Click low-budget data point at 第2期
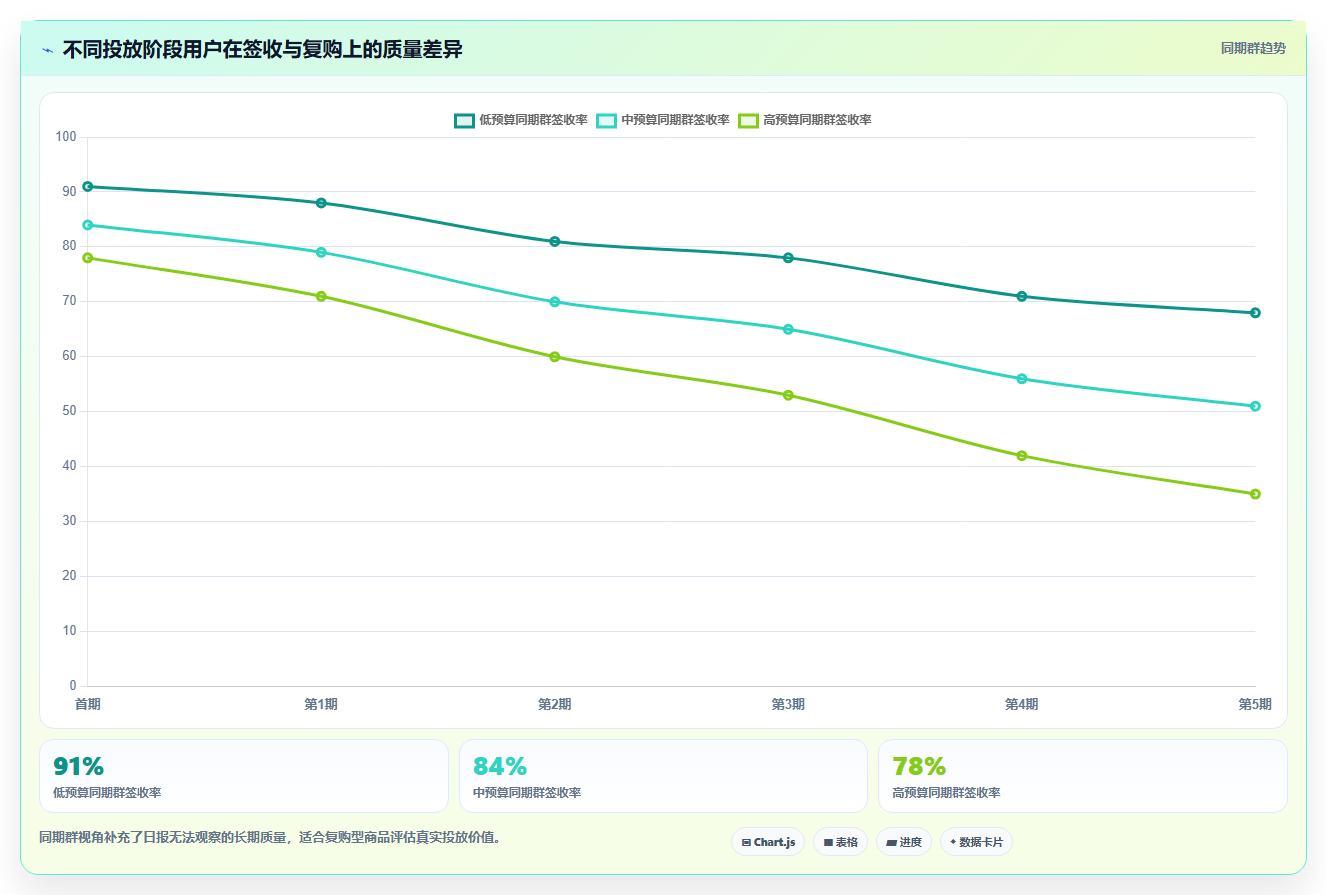Screen dimensions: 1327x895 555,241
